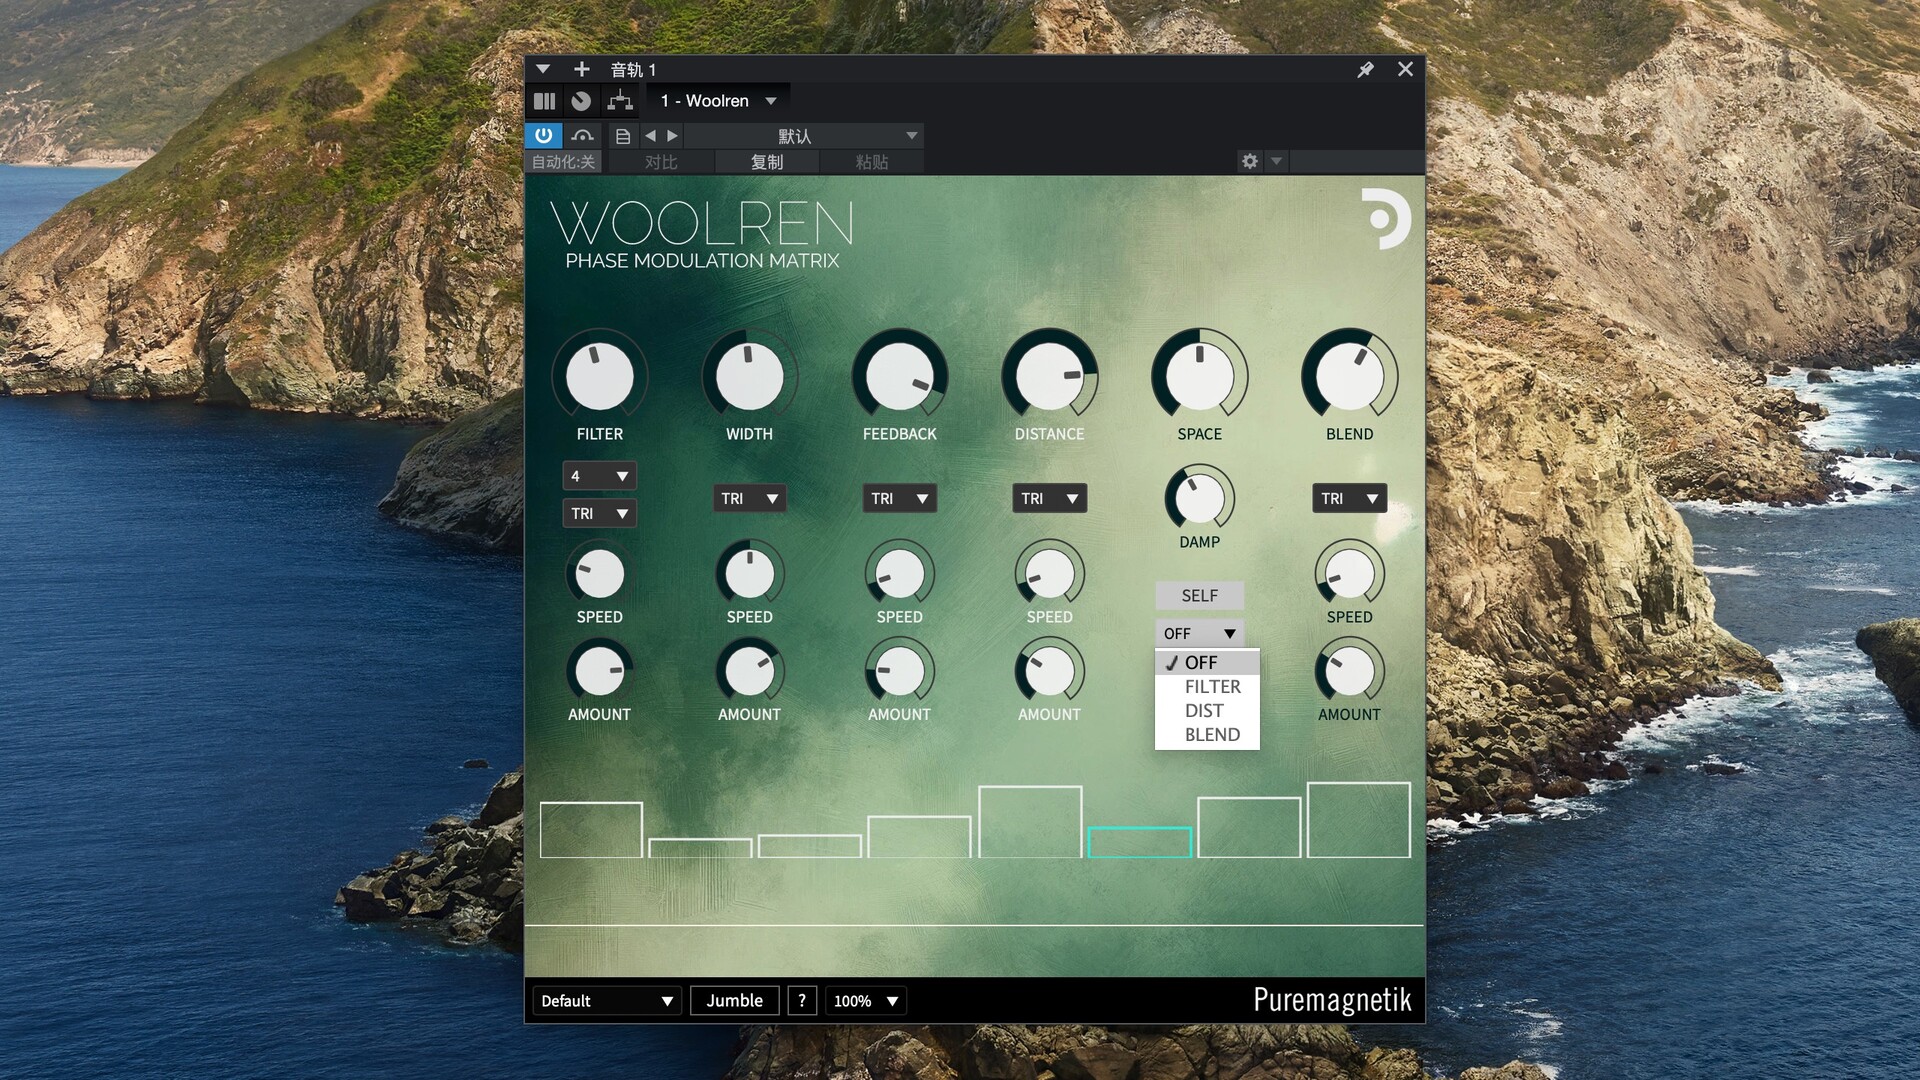Open the TRI waveform dropdown under DISTANCE
The image size is (1920, 1080).
point(1049,498)
